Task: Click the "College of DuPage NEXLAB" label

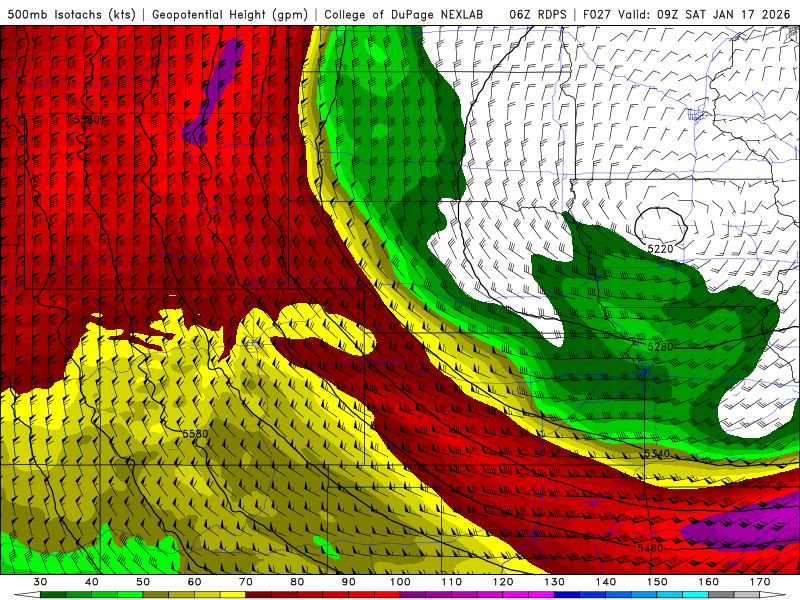Action: point(404,14)
